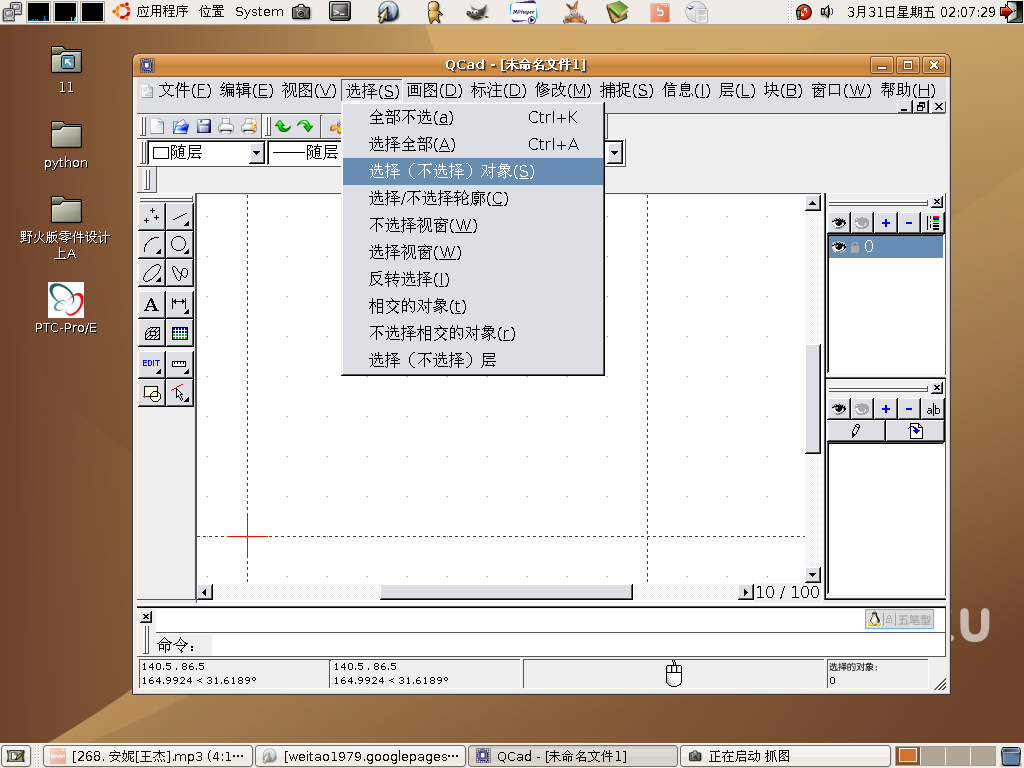Click the vertical scrollbar down arrow
The height and width of the screenshot is (768, 1024).
click(812, 575)
